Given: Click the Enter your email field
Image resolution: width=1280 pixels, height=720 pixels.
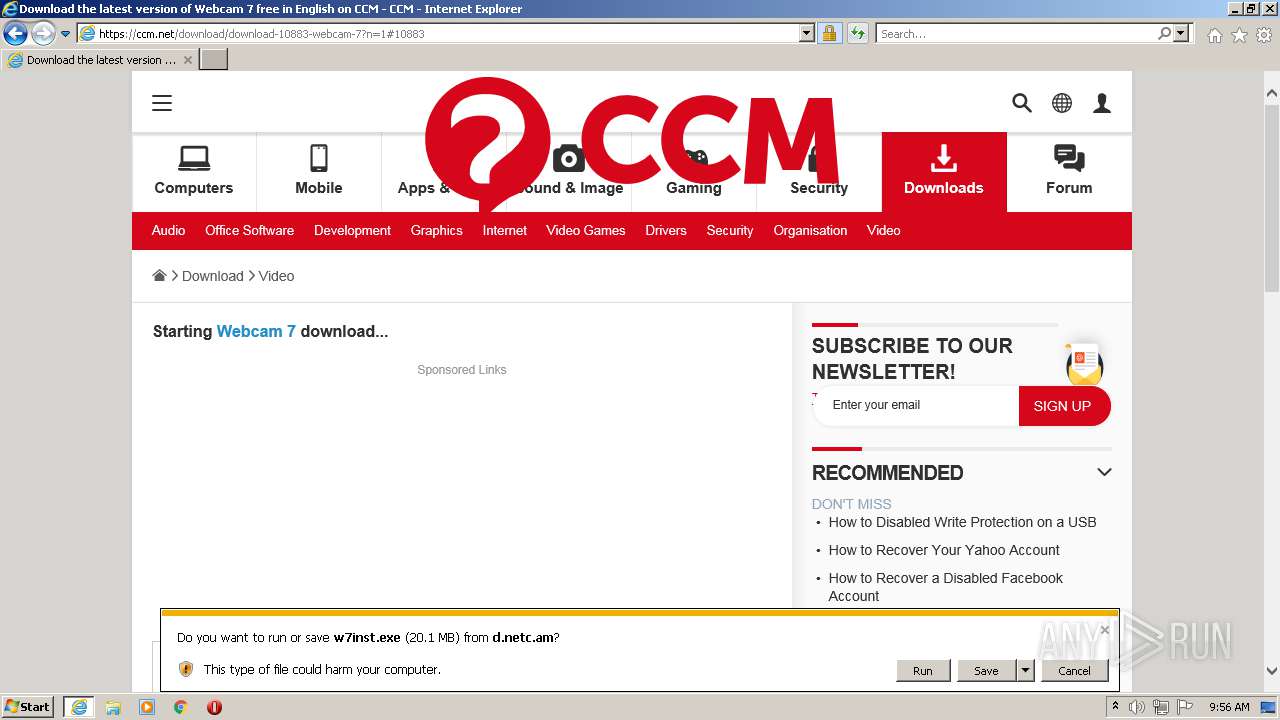Looking at the screenshot, I should click(x=915, y=405).
